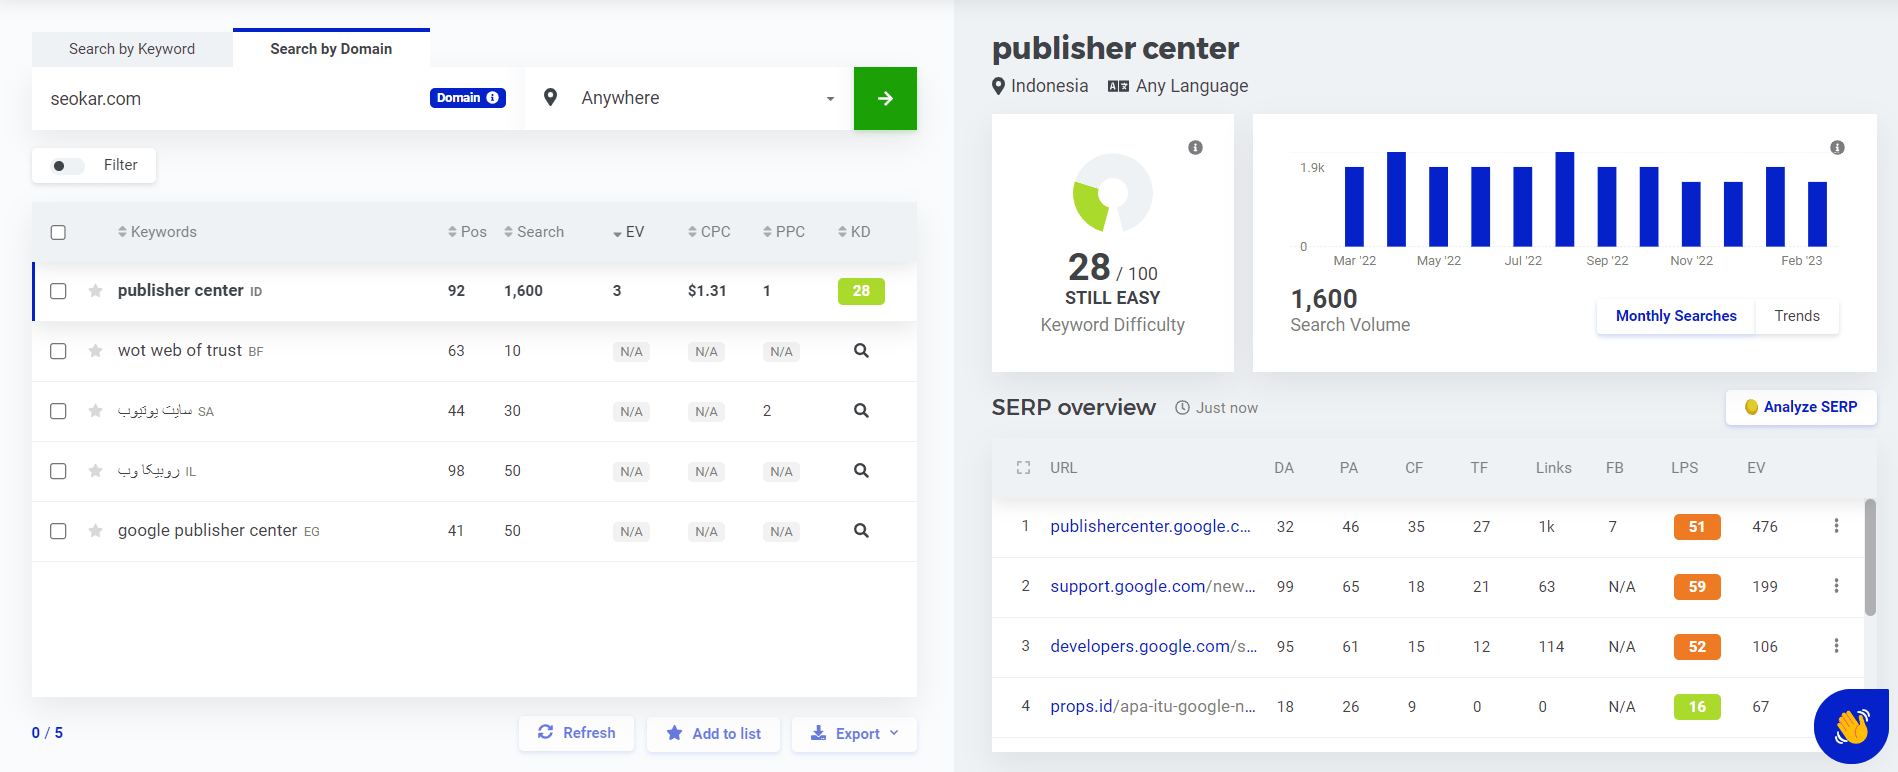Click the Domain info badge
This screenshot has width=1898, height=772.
pyautogui.click(x=468, y=98)
